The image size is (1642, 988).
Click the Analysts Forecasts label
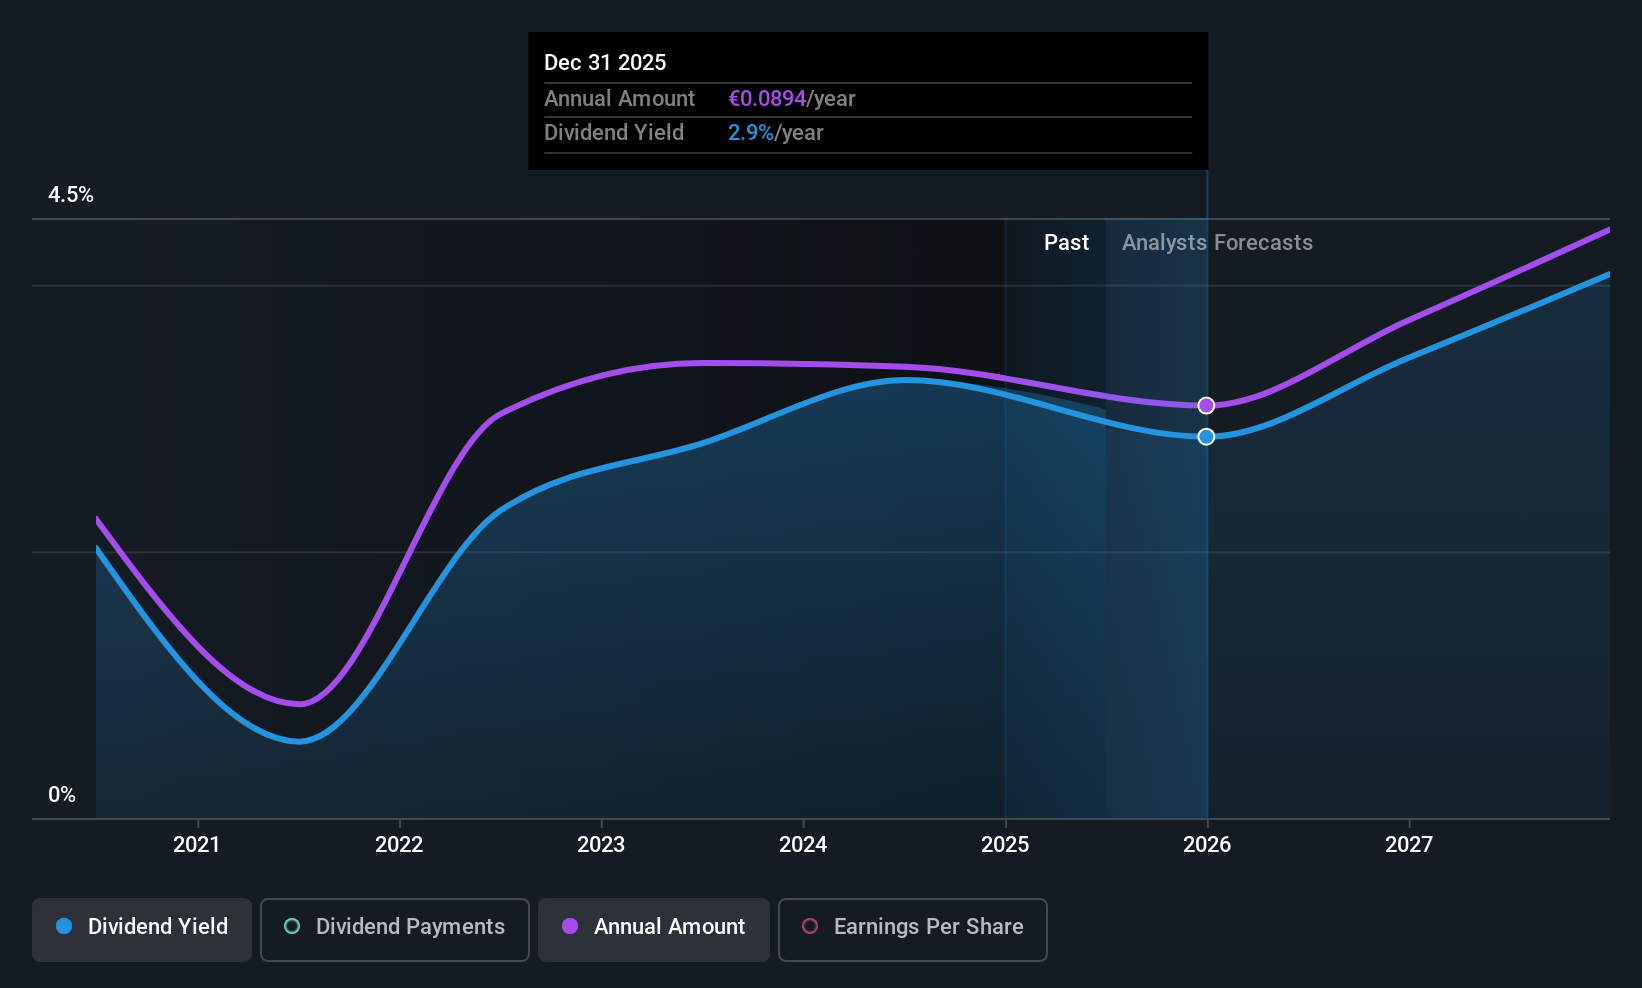1217,242
